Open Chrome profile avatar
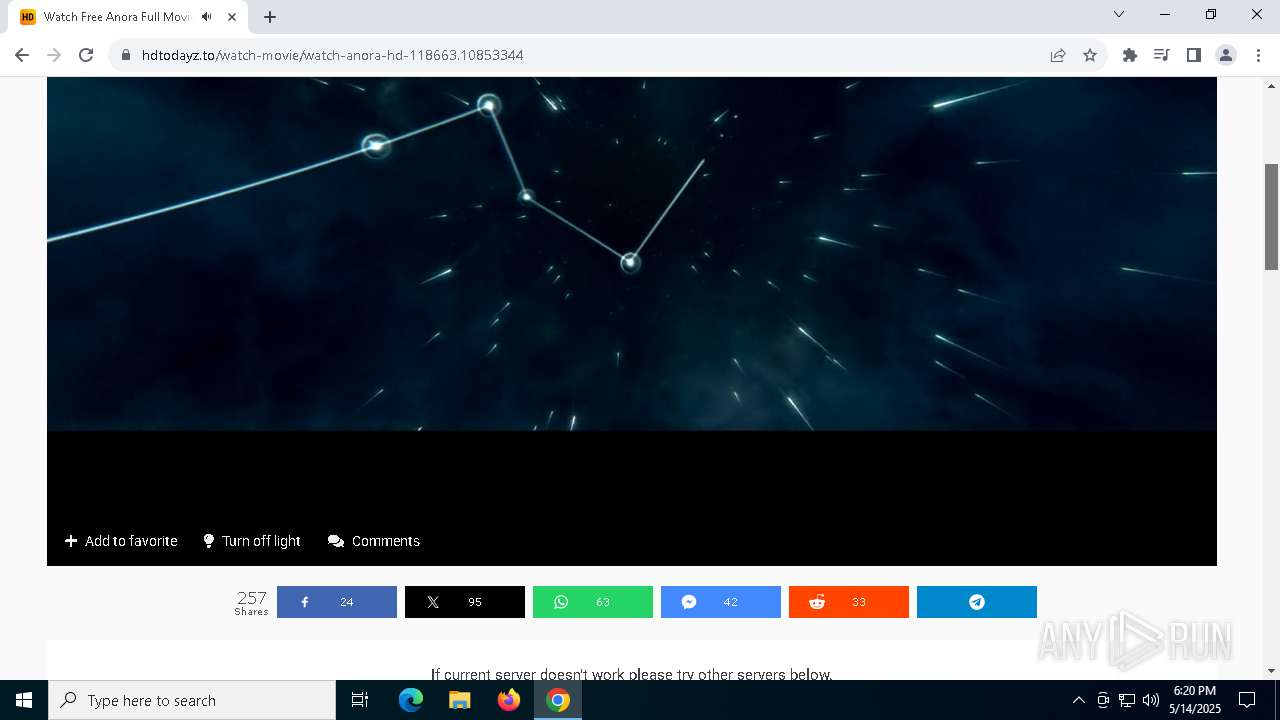 click(1226, 55)
